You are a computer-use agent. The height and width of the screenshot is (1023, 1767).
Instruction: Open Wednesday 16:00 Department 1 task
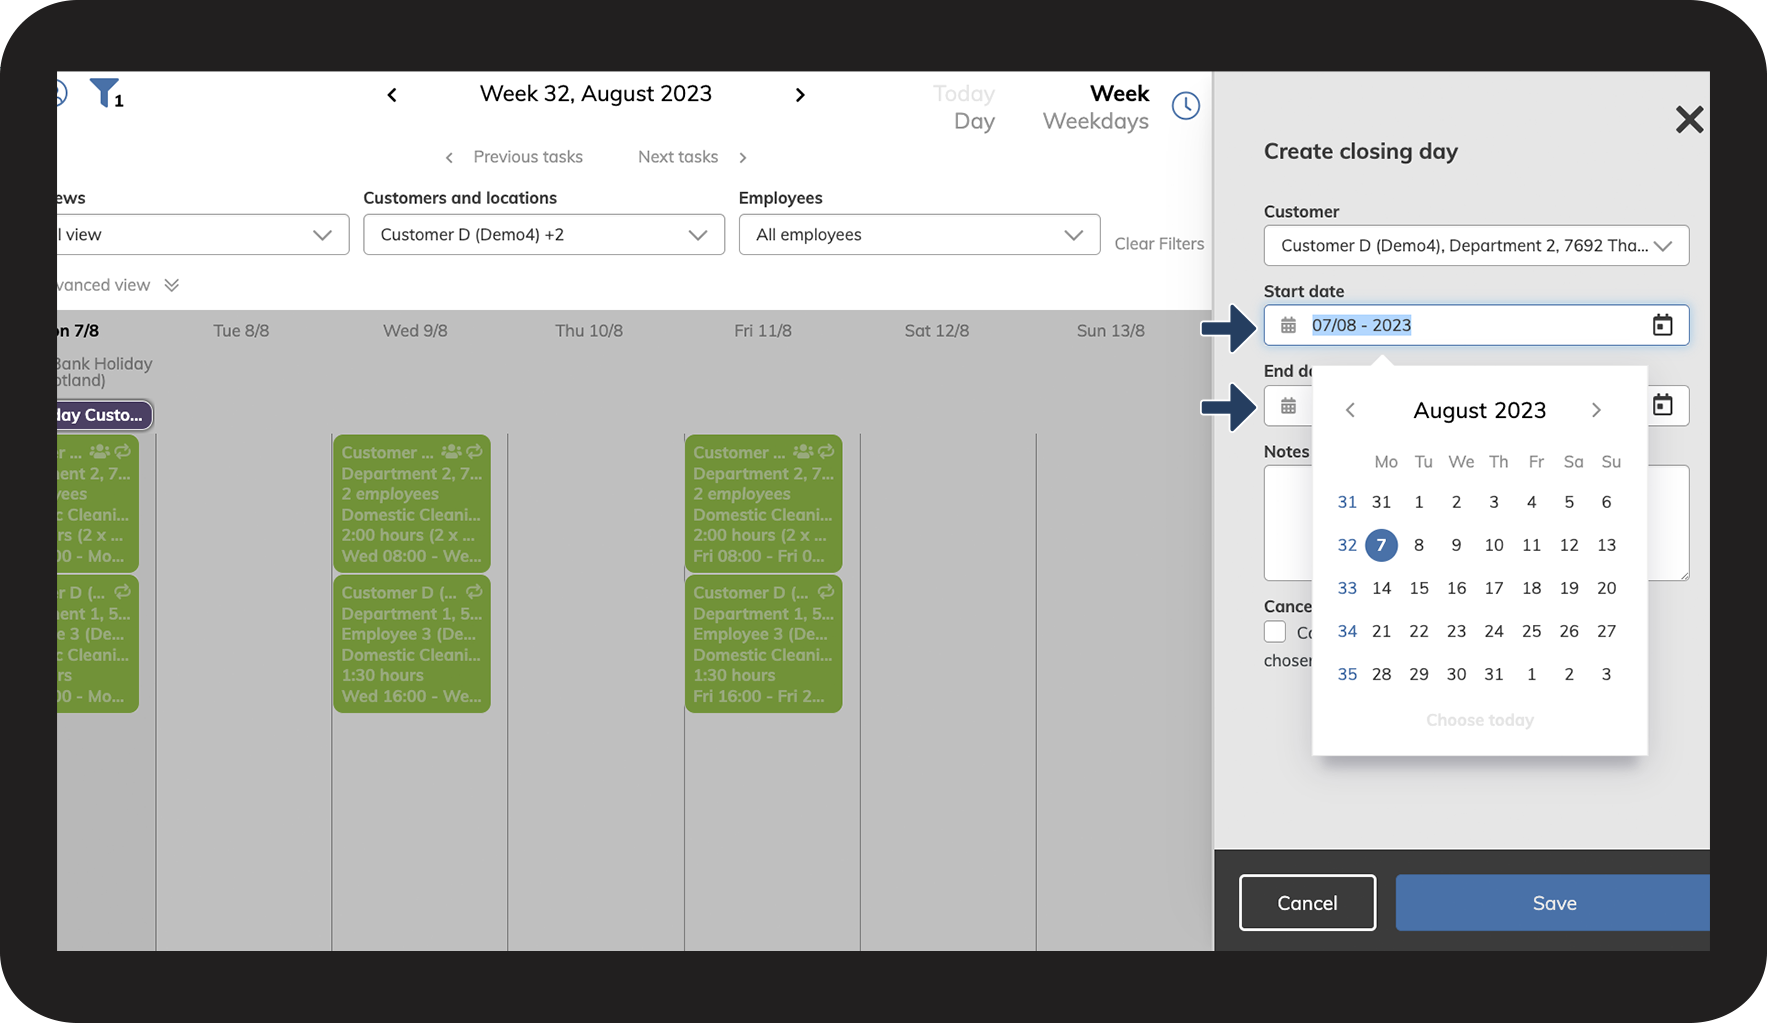pyautogui.click(x=412, y=644)
